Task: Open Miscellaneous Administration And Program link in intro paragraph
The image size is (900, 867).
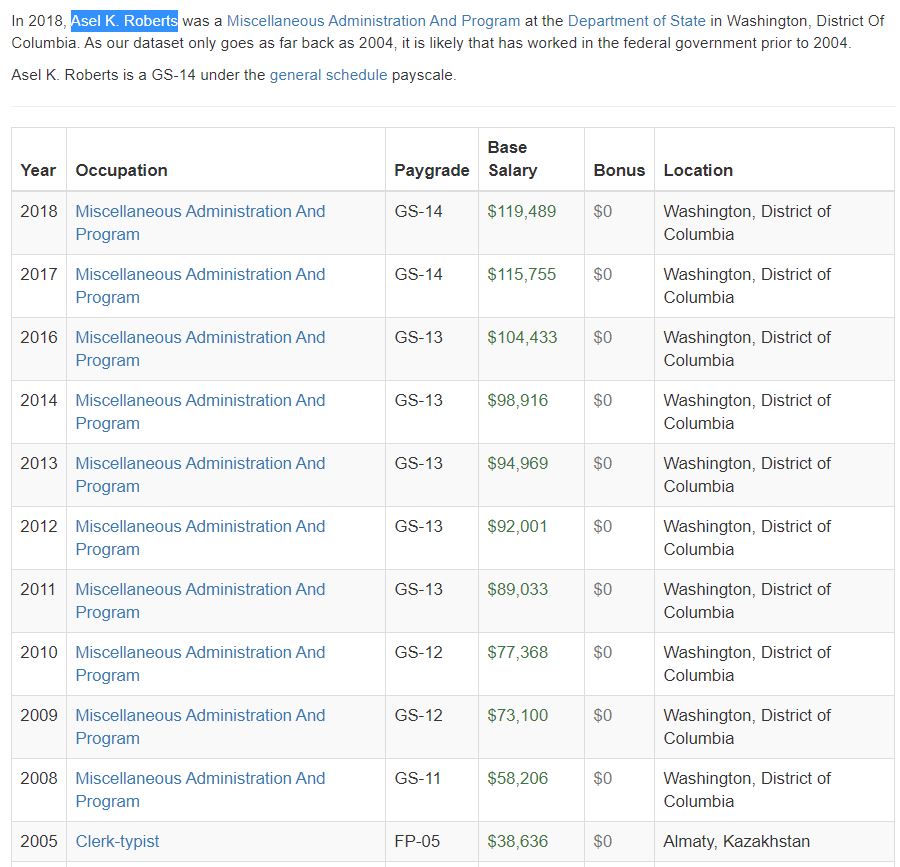Action: [x=373, y=20]
